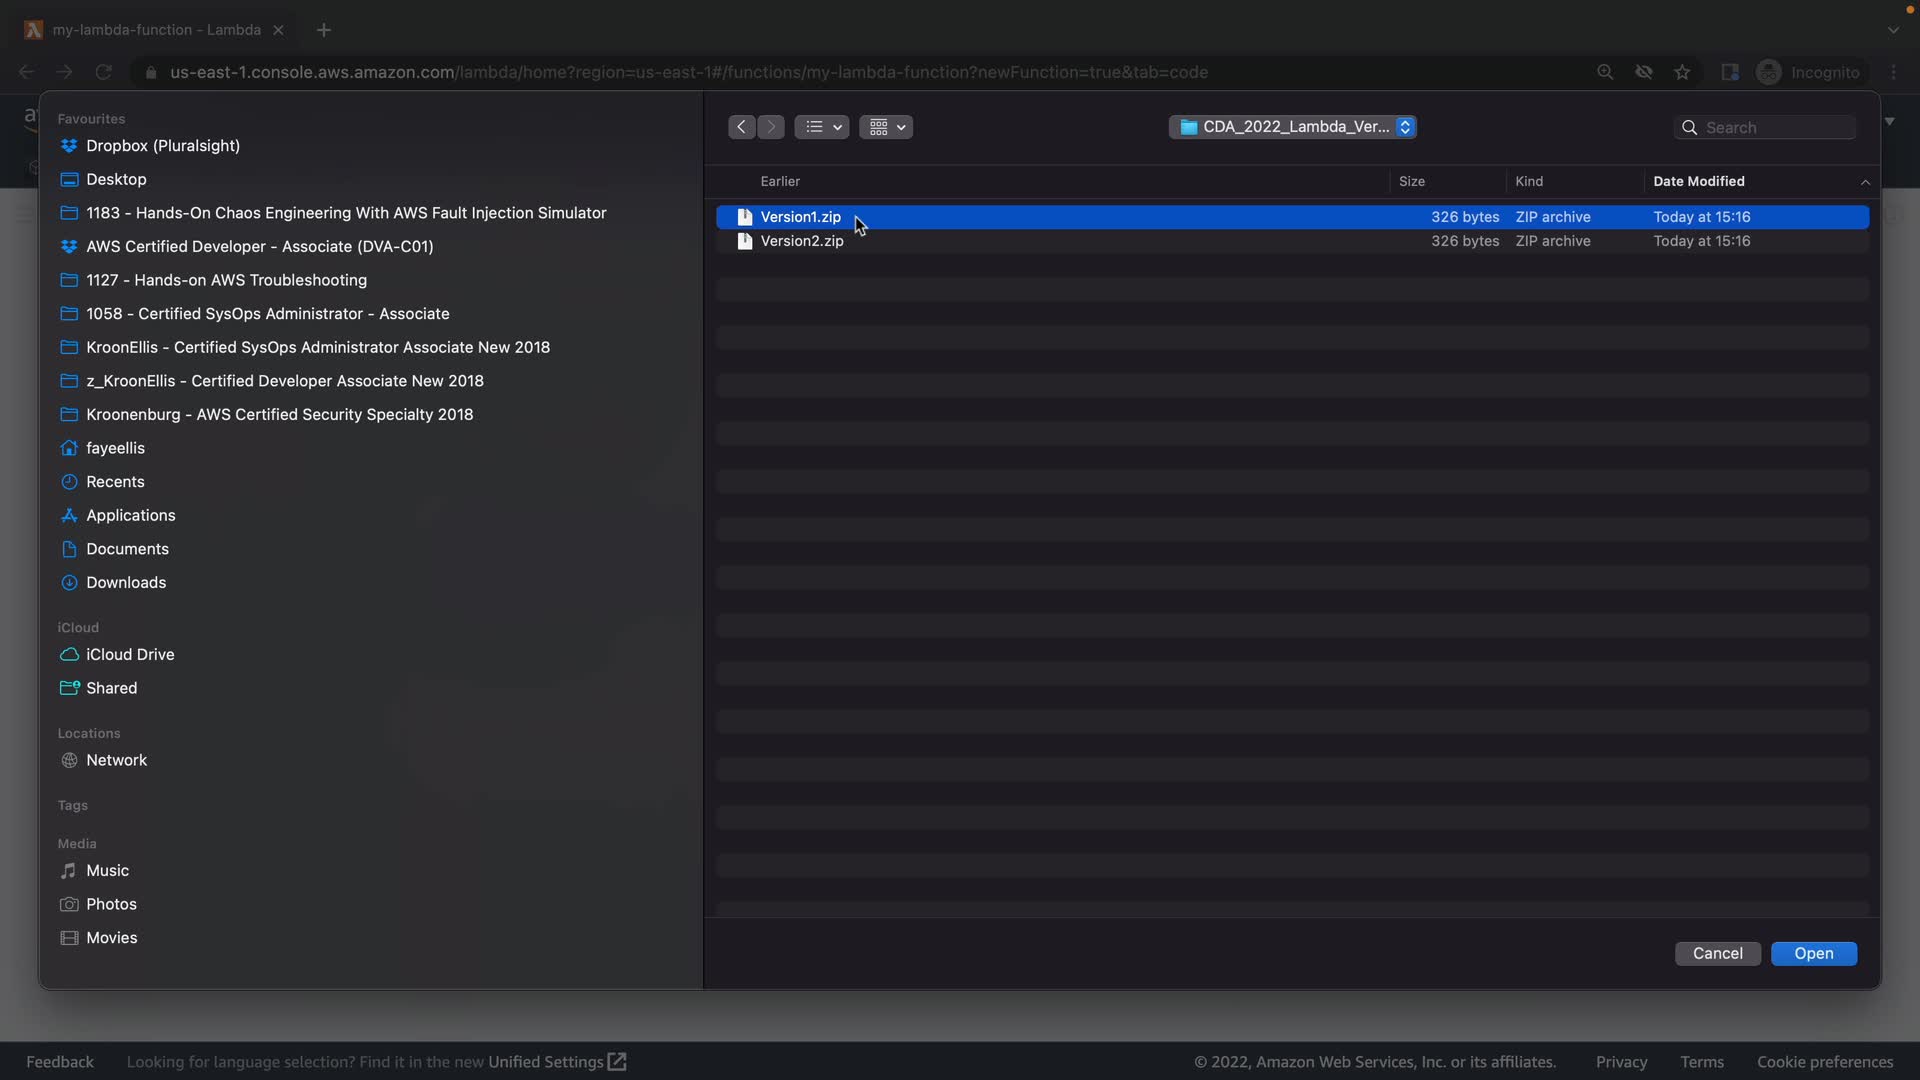
Task: Select Version1.zip file icon
Action: [x=744, y=217]
